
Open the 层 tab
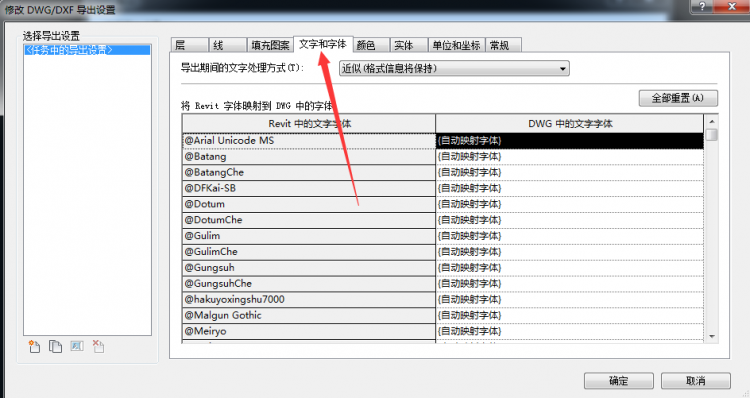[x=190, y=45]
